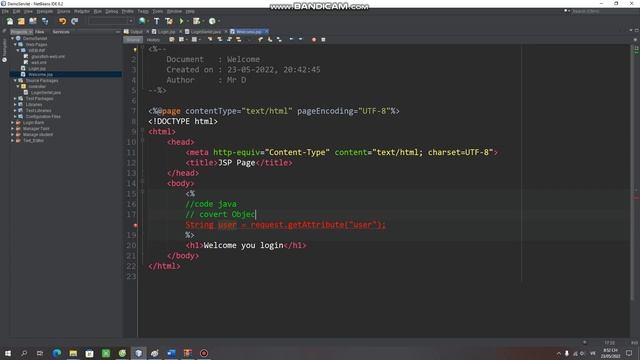The width and height of the screenshot is (640, 360).
Task: Switch to the Files panel tab
Action: point(40,31)
